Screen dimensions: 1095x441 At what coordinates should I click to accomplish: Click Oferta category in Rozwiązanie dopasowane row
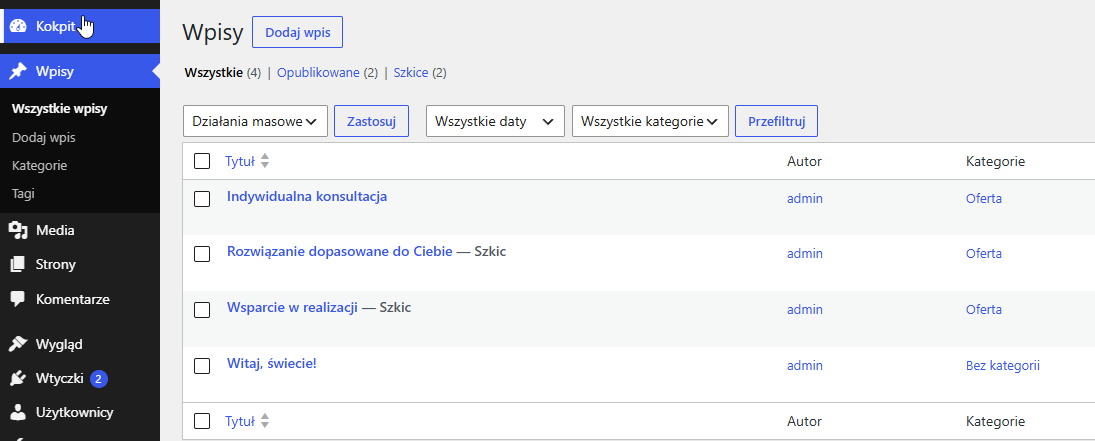(984, 254)
